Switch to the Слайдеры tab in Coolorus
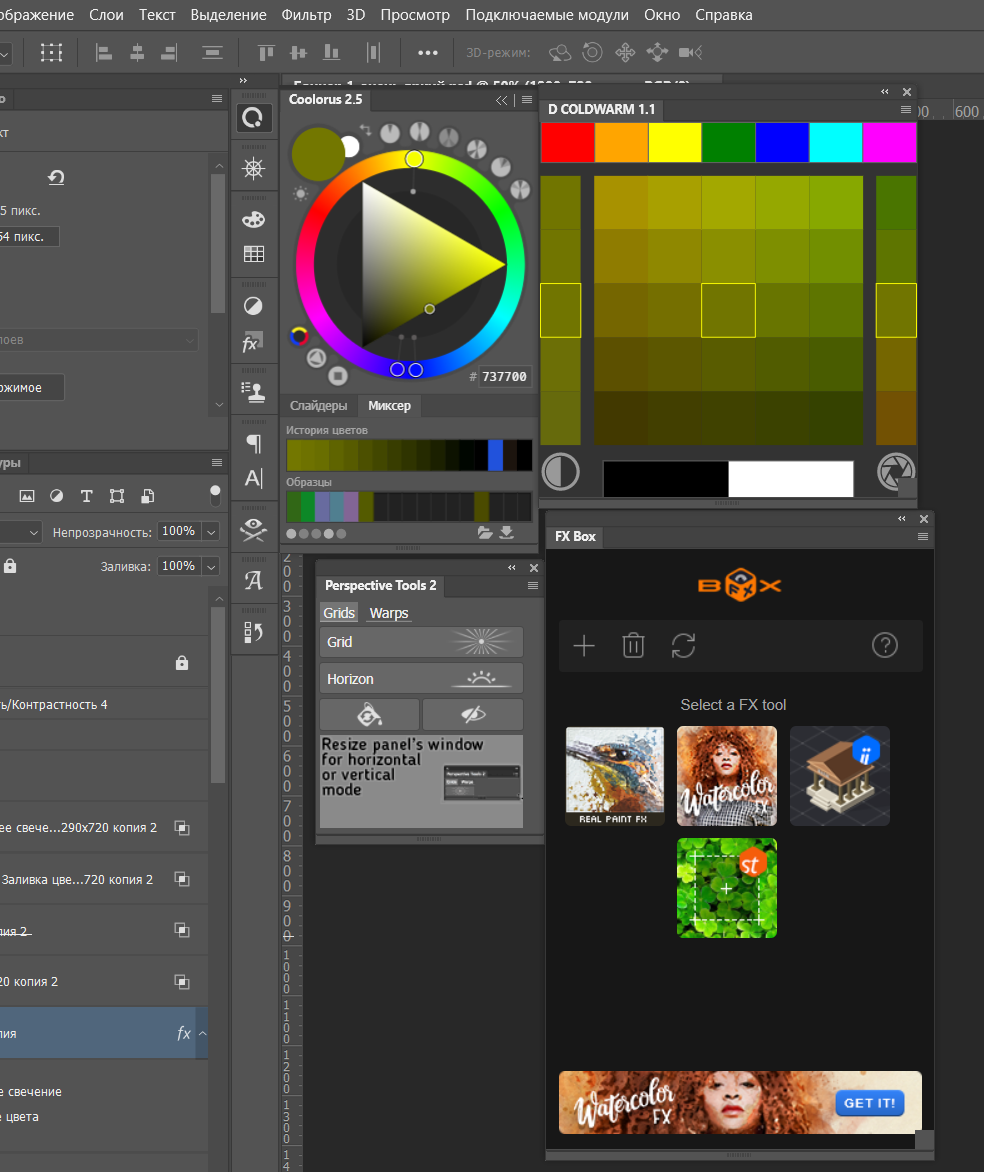 pos(318,405)
